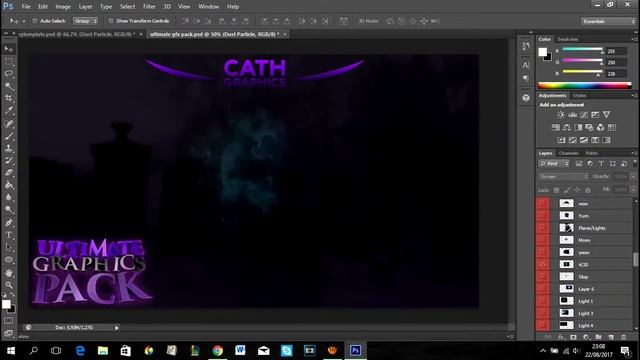The image size is (640, 360).
Task: Select the Eraser tool
Action: (9, 173)
